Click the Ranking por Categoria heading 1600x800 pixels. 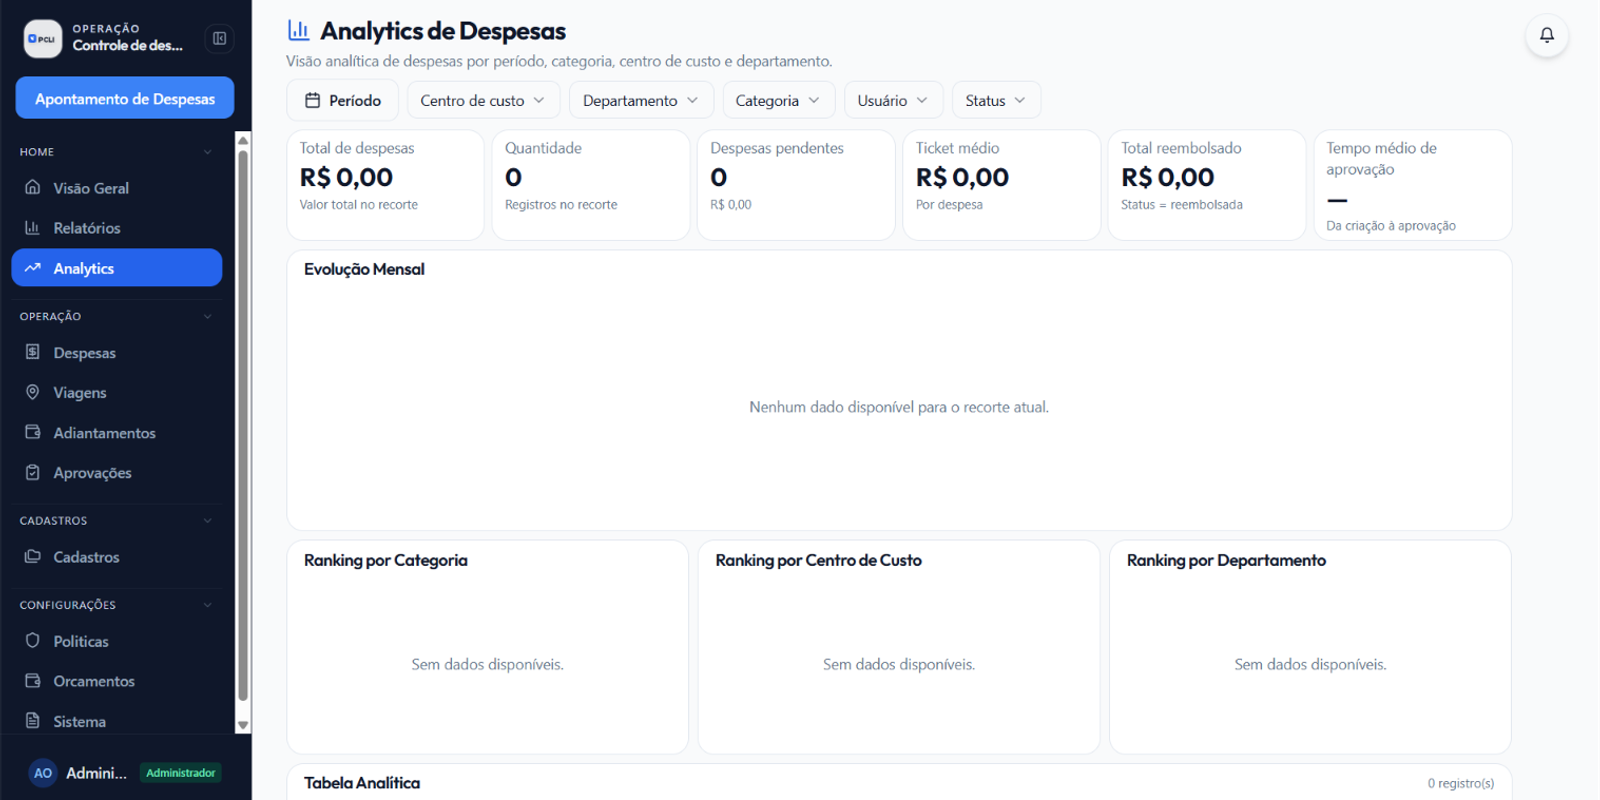click(x=386, y=560)
